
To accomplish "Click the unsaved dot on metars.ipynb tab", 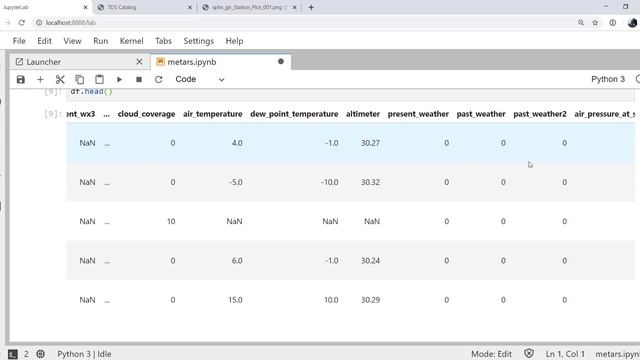I will [x=281, y=62].
